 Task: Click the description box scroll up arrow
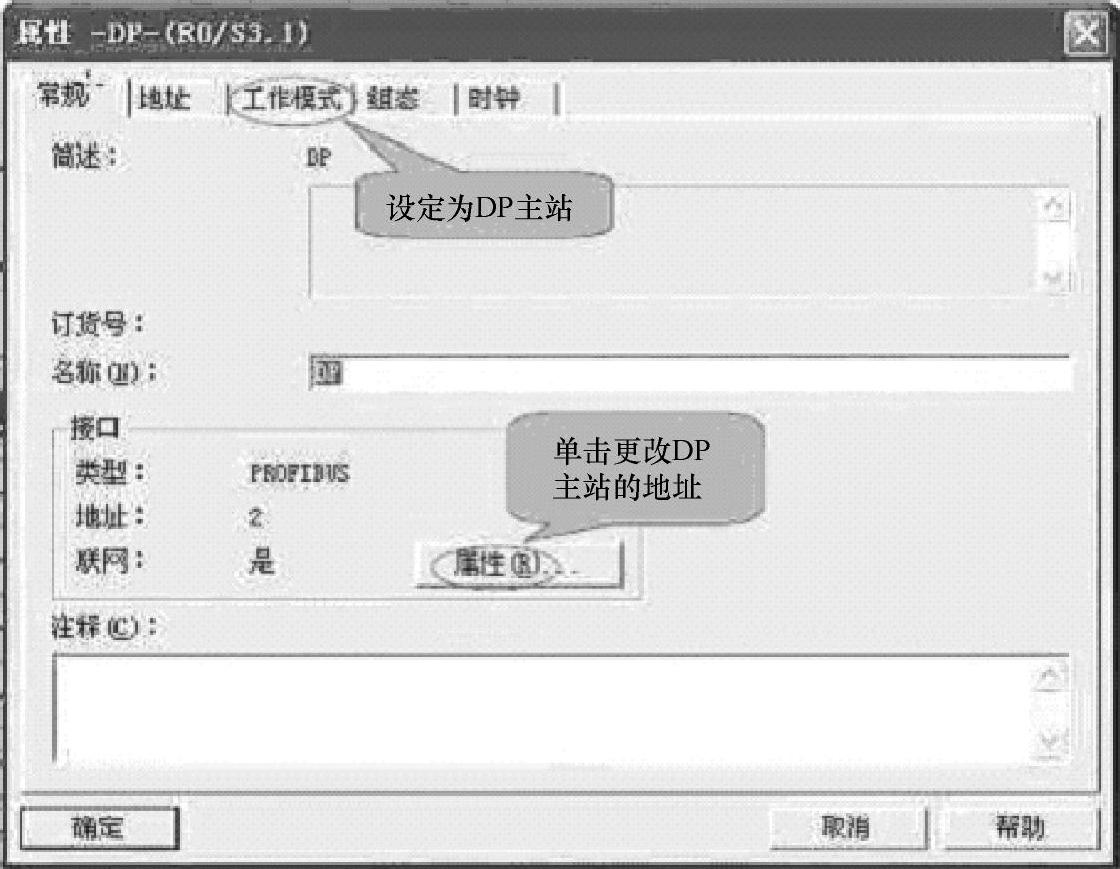(1055, 207)
